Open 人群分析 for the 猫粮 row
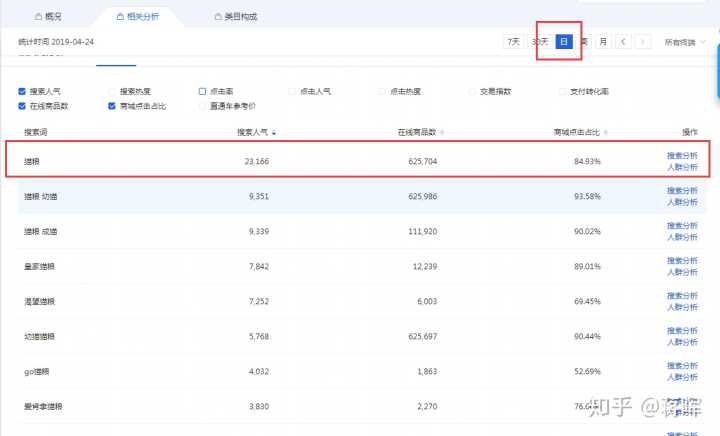 click(x=682, y=166)
